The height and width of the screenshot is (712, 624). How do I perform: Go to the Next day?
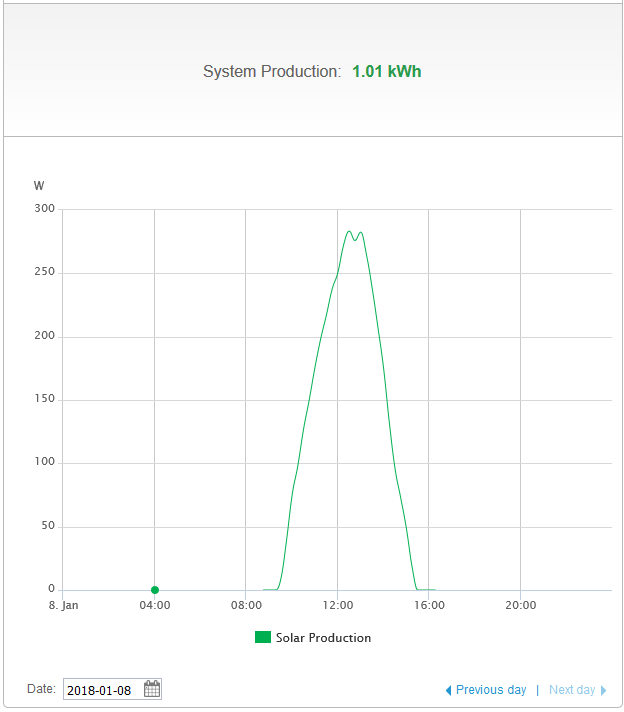[x=572, y=690]
